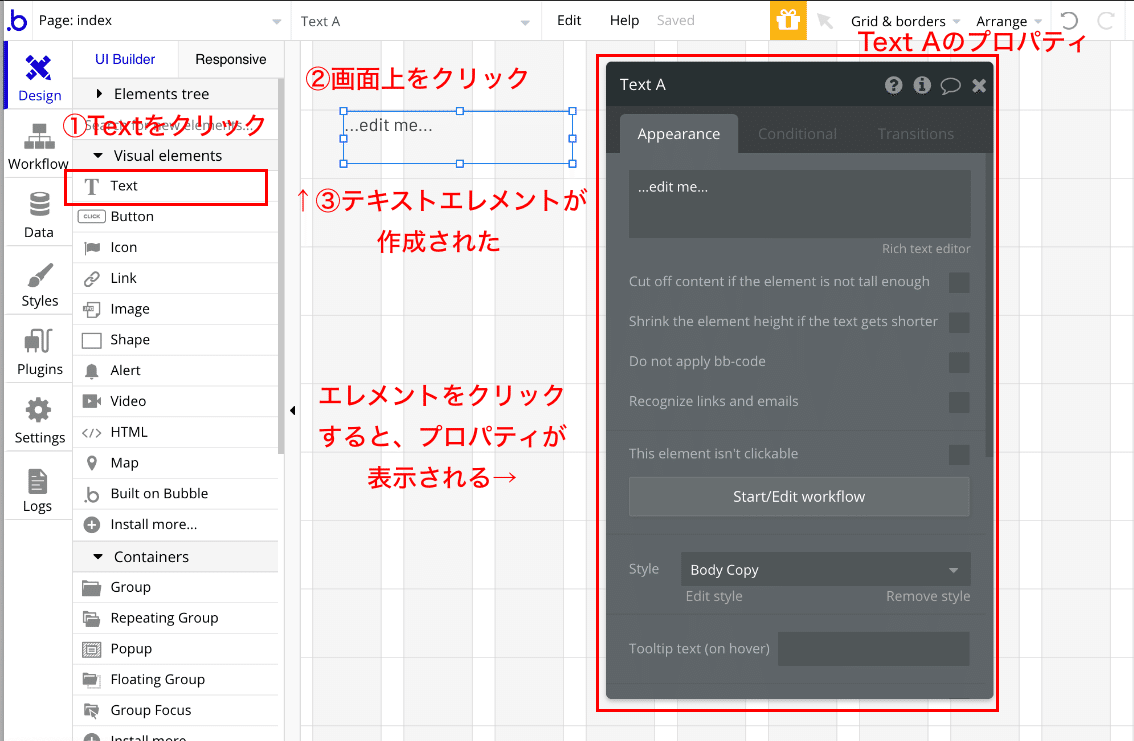The image size is (1134, 741).
Task: Switch to the UI Builder tab
Action: (x=125, y=59)
